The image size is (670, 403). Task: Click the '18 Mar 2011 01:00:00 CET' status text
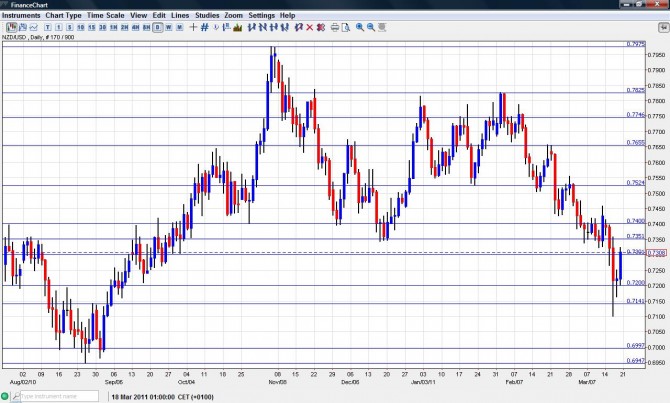point(162,397)
